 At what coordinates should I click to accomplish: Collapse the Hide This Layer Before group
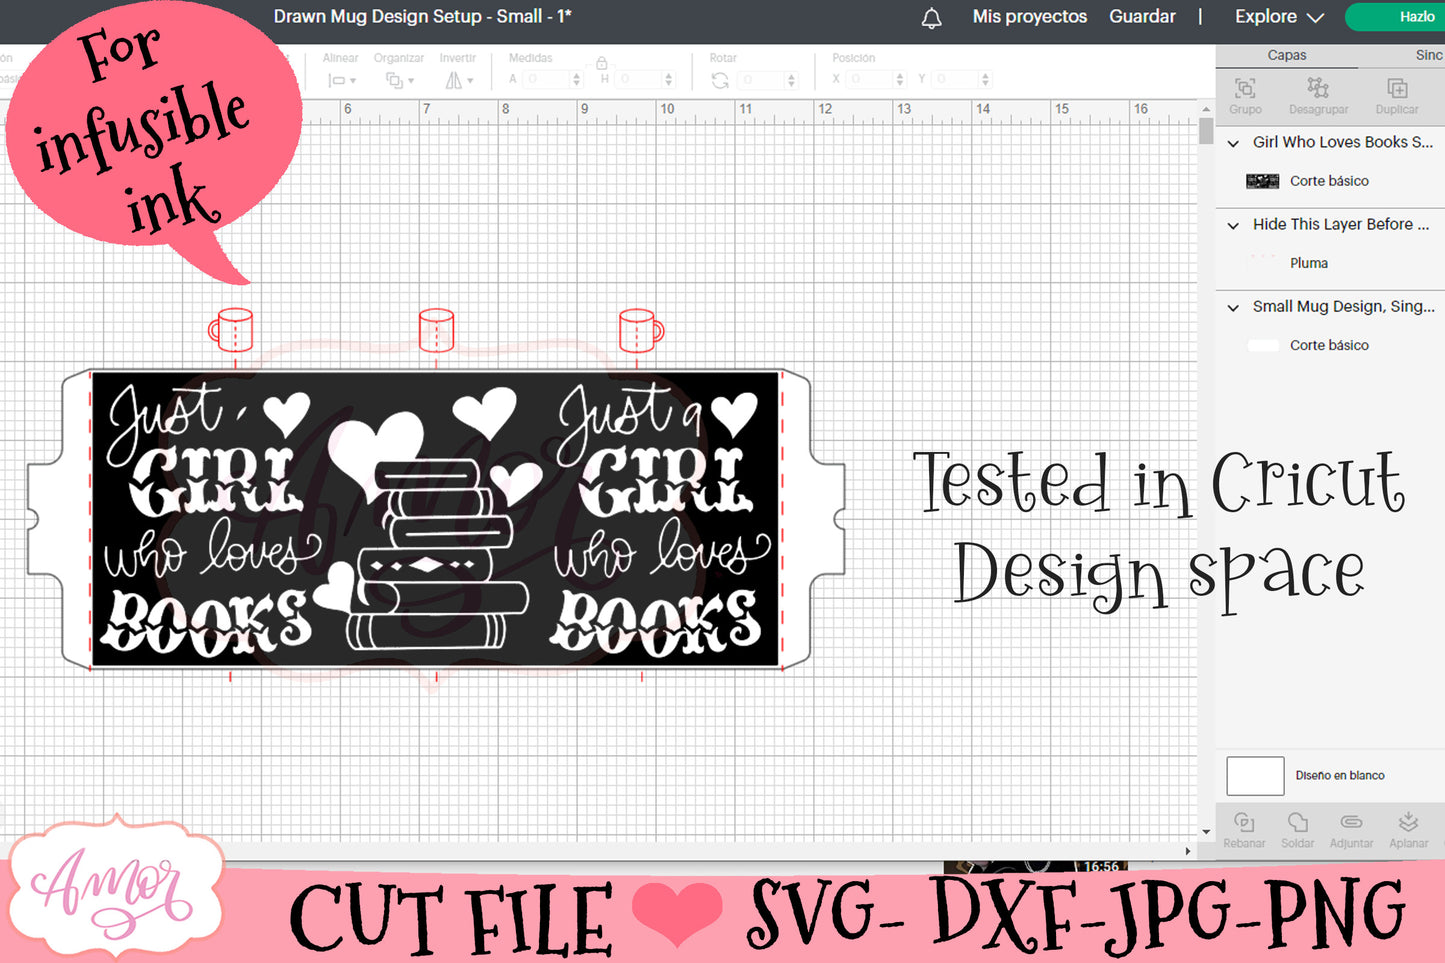[1233, 225]
